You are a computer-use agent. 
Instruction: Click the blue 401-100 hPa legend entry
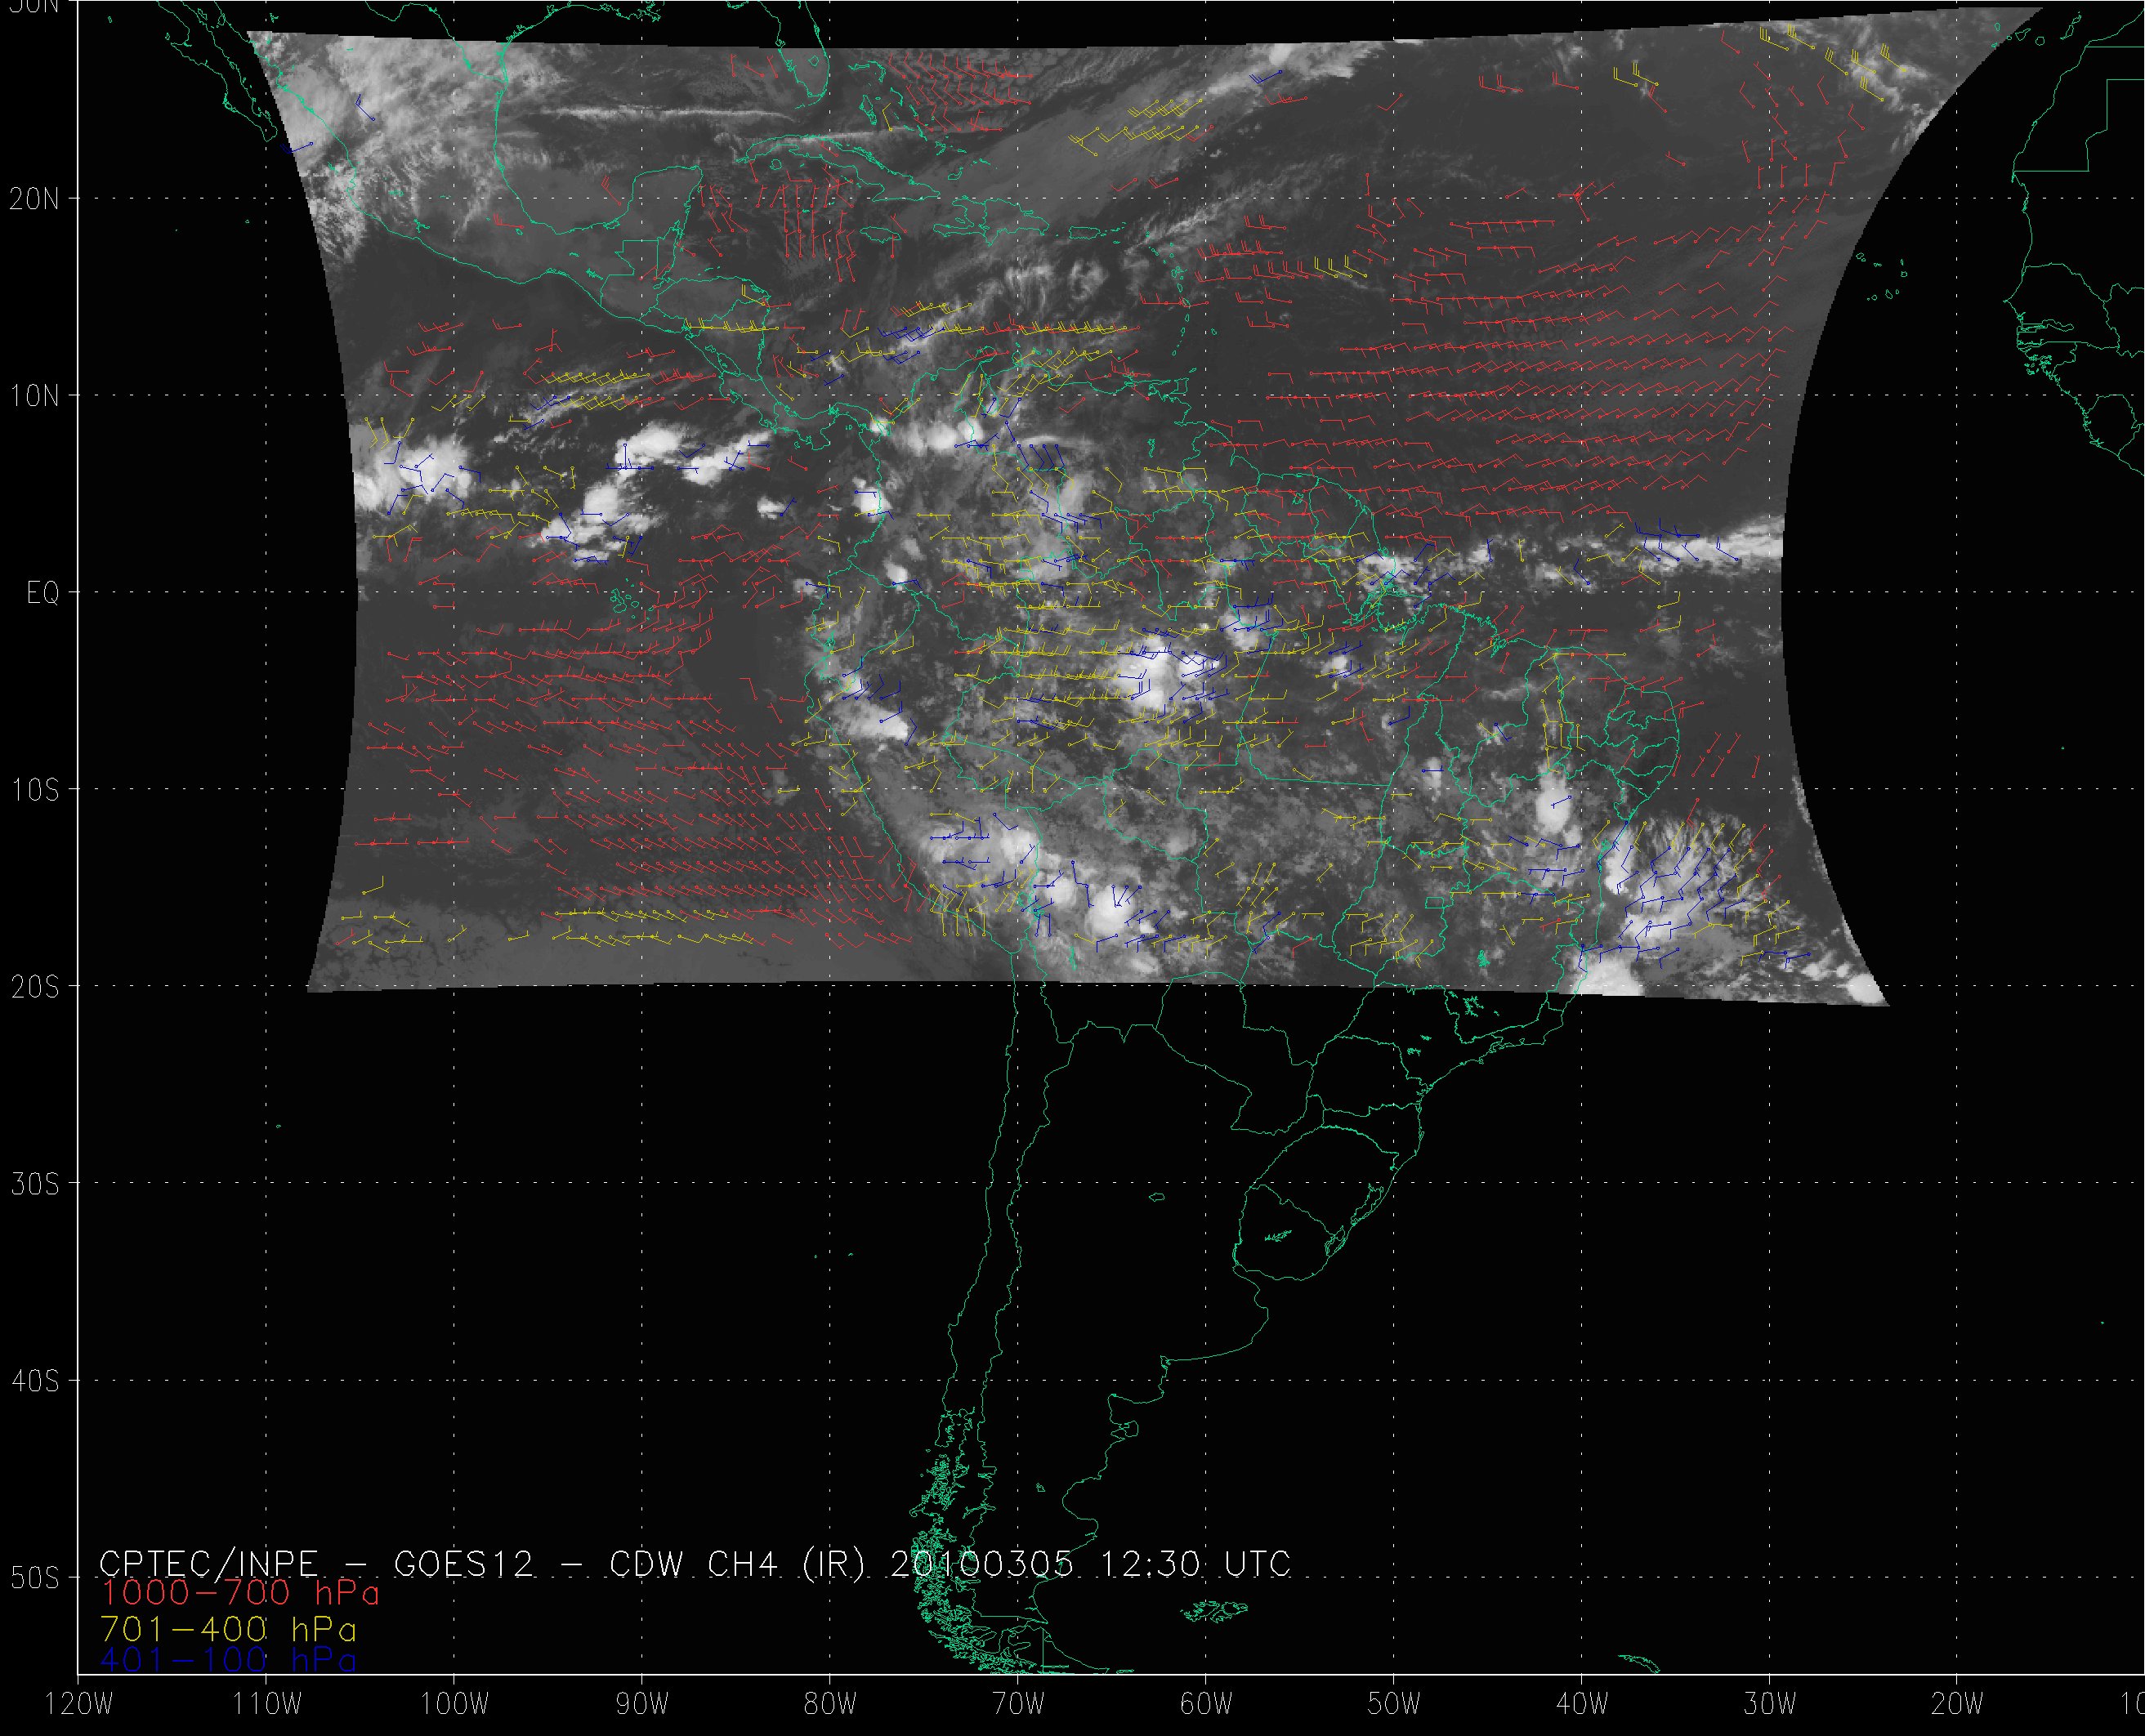pyautogui.click(x=228, y=1660)
